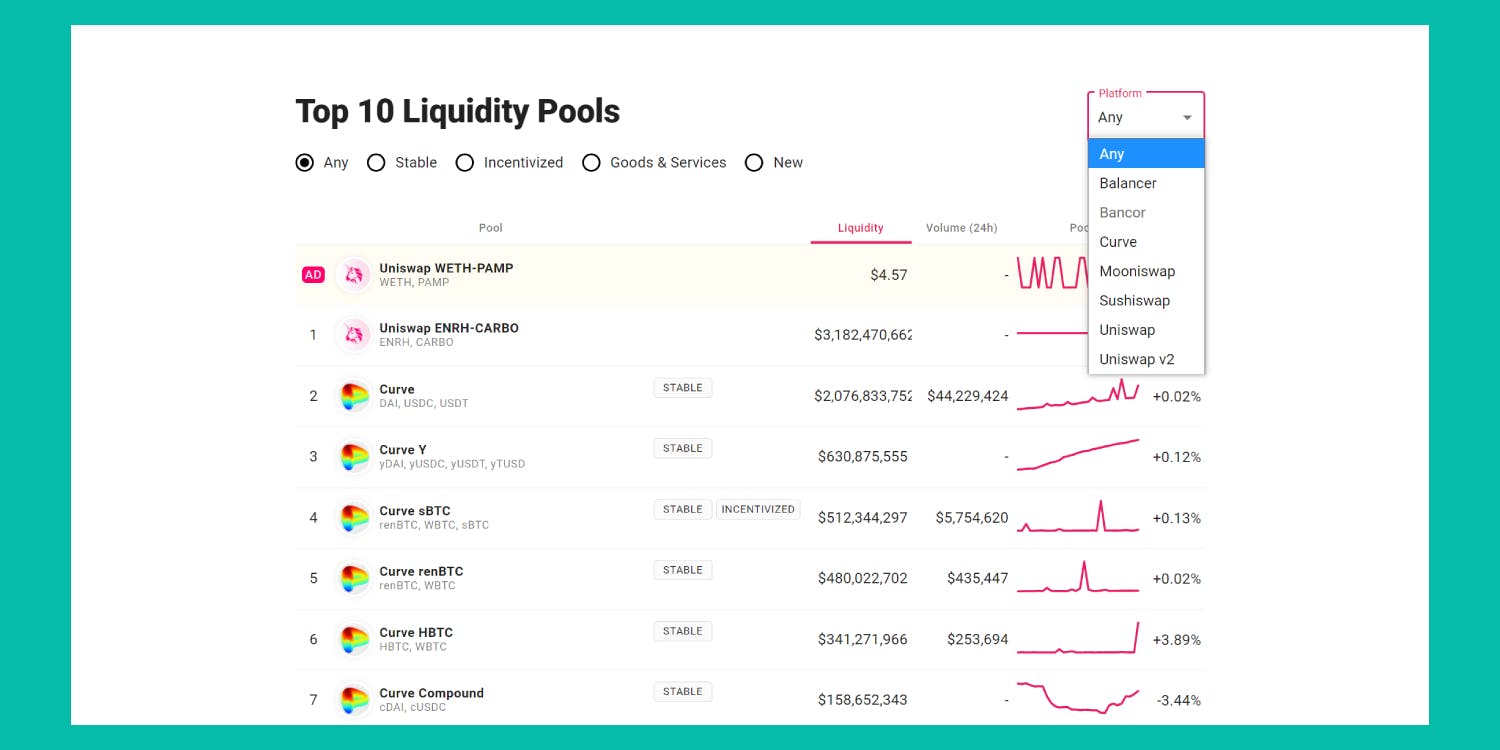1500x750 pixels.
Task: Open Uniswap ENRH-CARBO pool link
Action: tap(449, 328)
